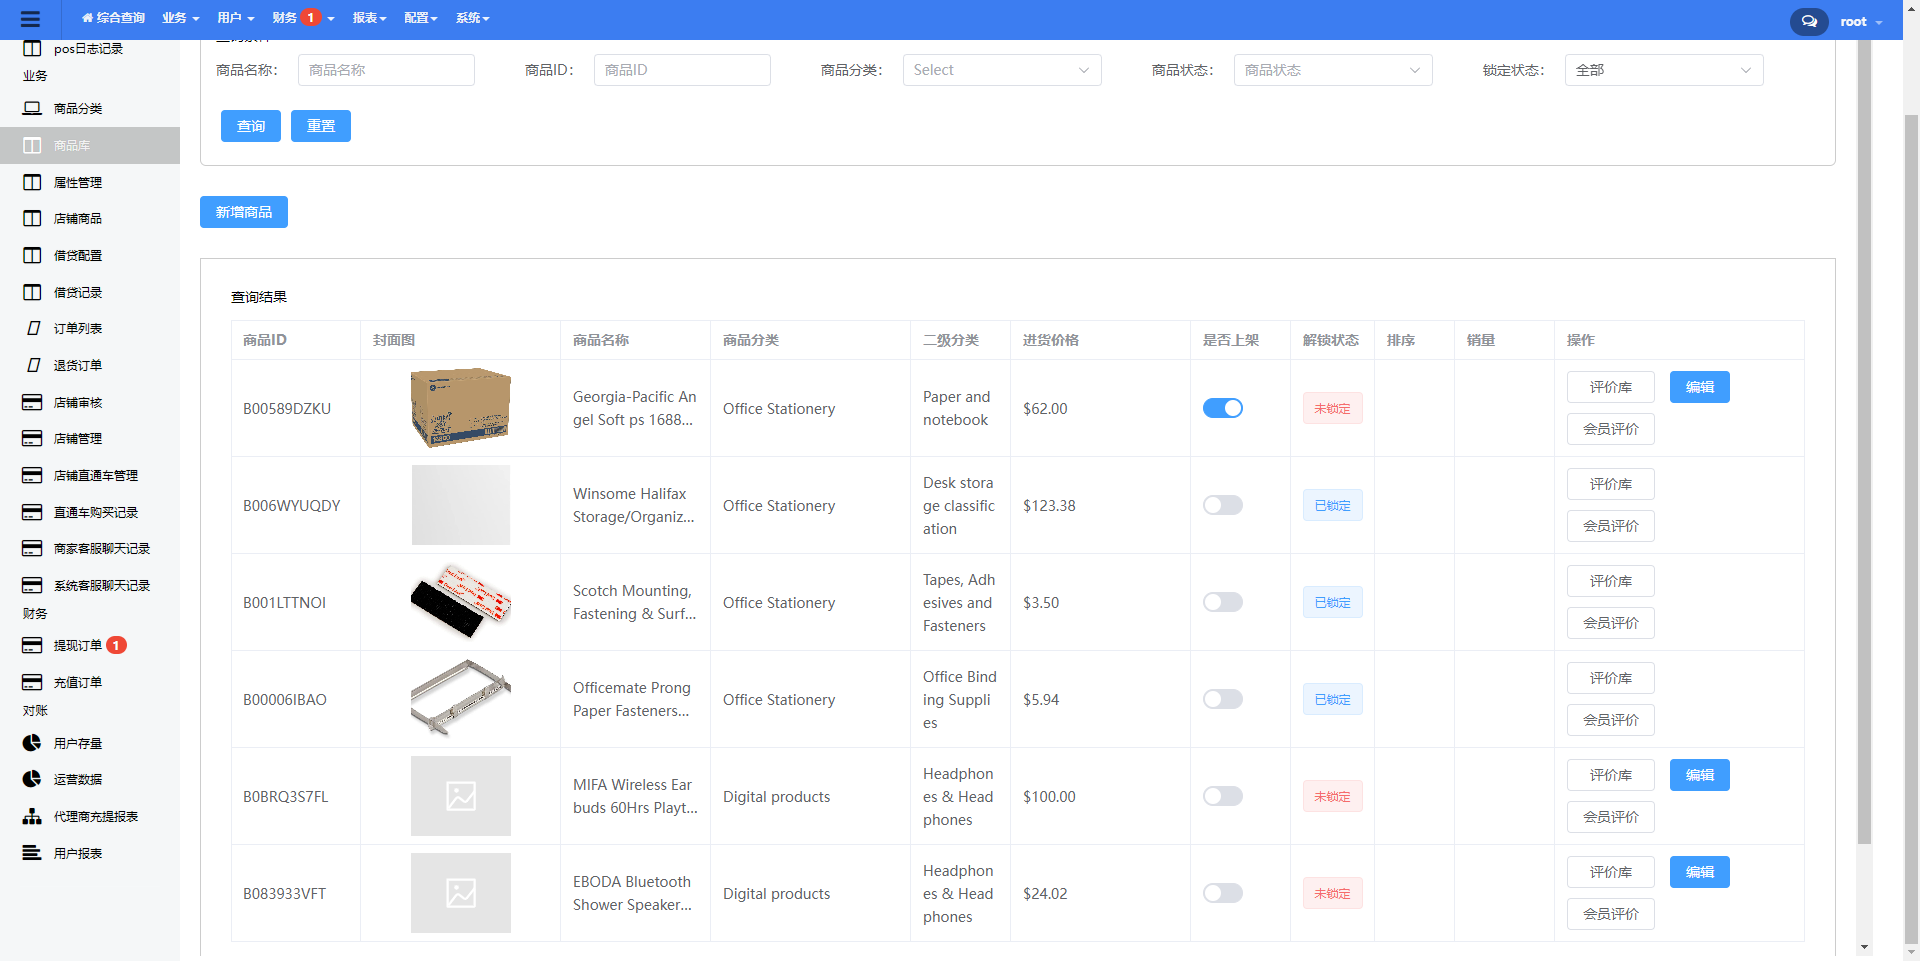Click the 运营数据 pie chart icon
The width and height of the screenshot is (1920, 961).
pos(32,779)
